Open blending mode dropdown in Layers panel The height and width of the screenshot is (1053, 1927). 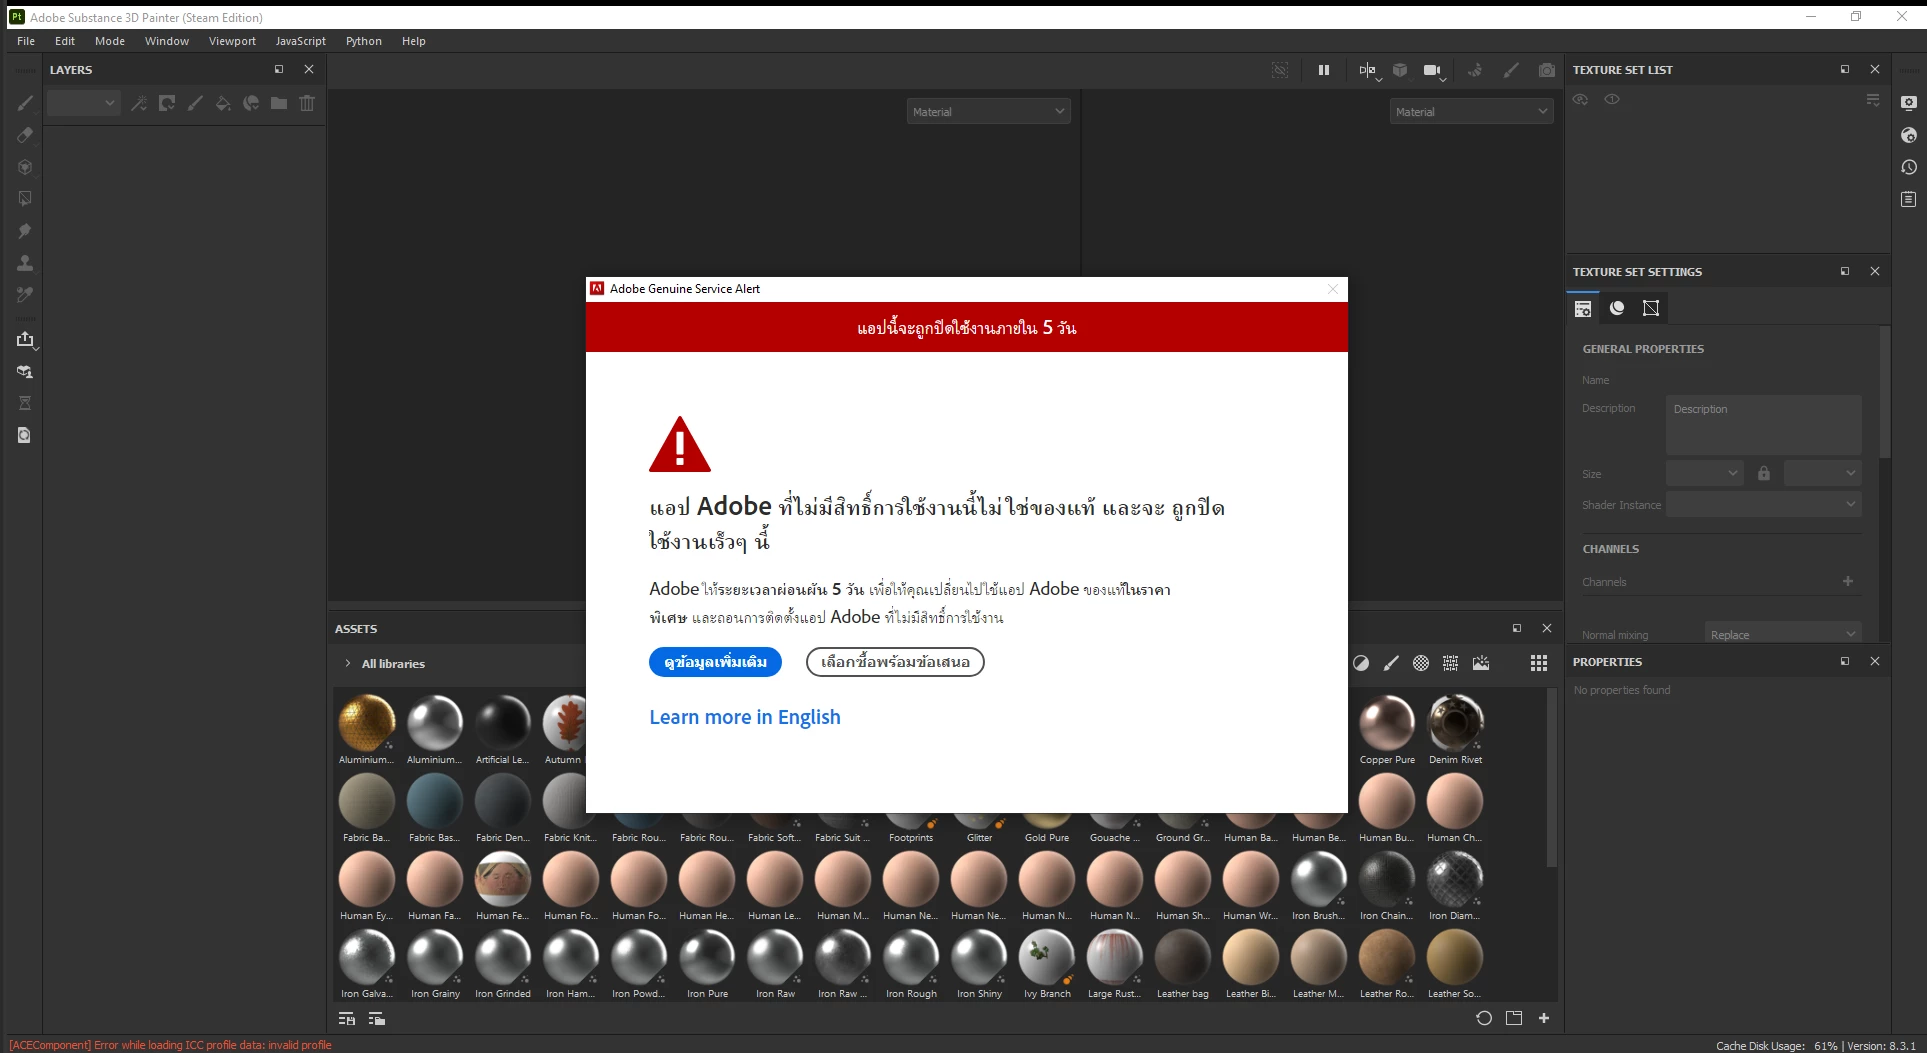pyautogui.click(x=83, y=103)
